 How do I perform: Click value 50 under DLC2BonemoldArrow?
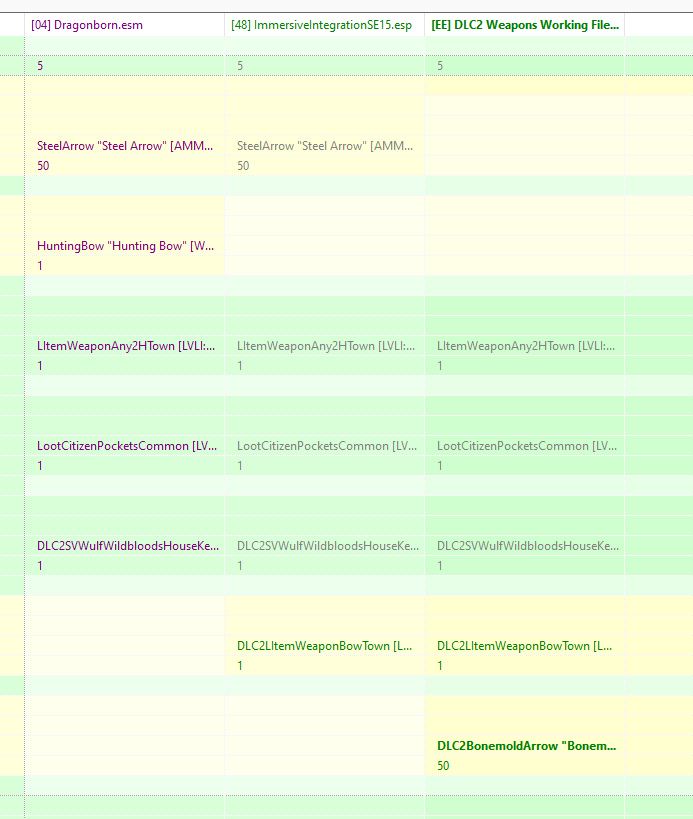click(443, 766)
